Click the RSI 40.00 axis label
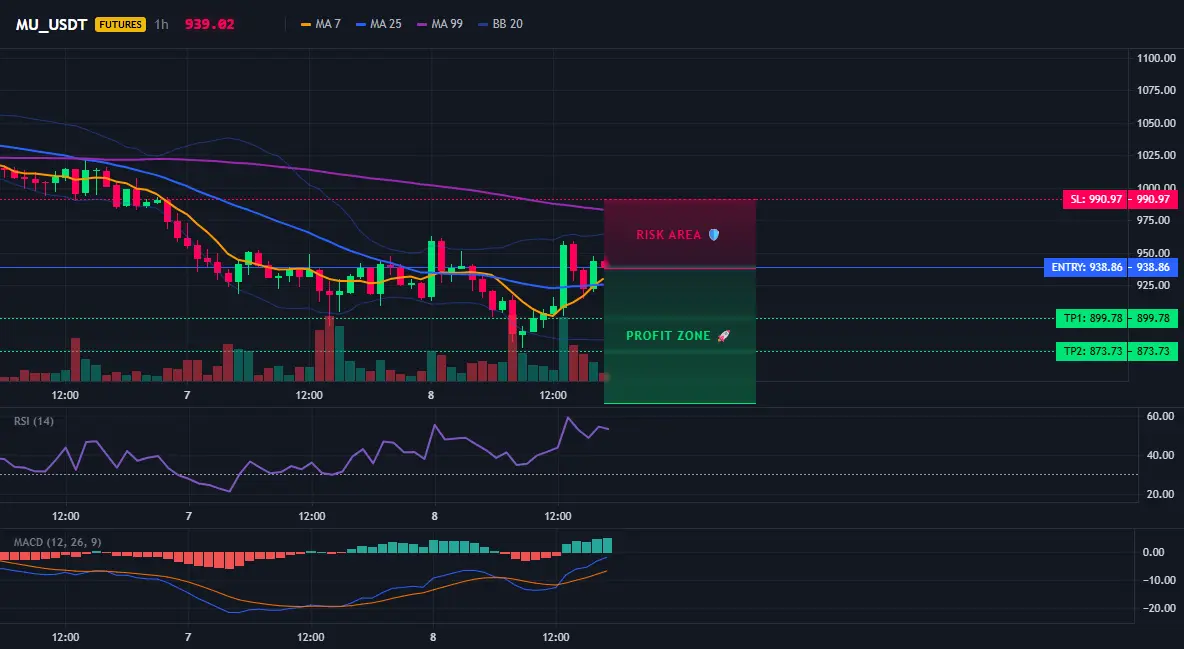The height and width of the screenshot is (649, 1184). [1159, 455]
